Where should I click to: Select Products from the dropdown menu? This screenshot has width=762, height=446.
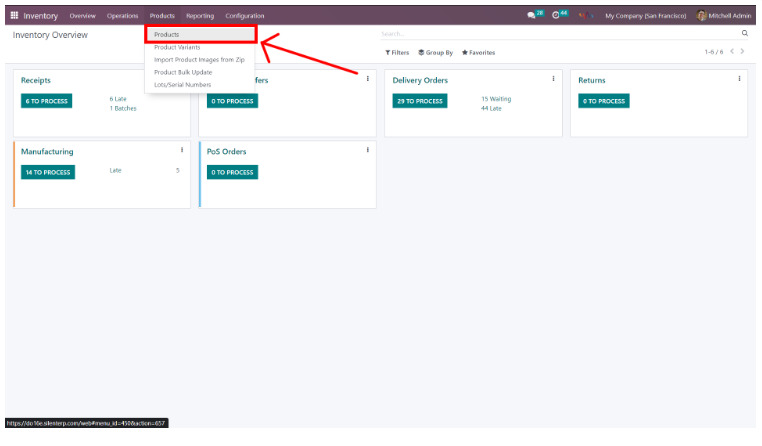[167, 35]
